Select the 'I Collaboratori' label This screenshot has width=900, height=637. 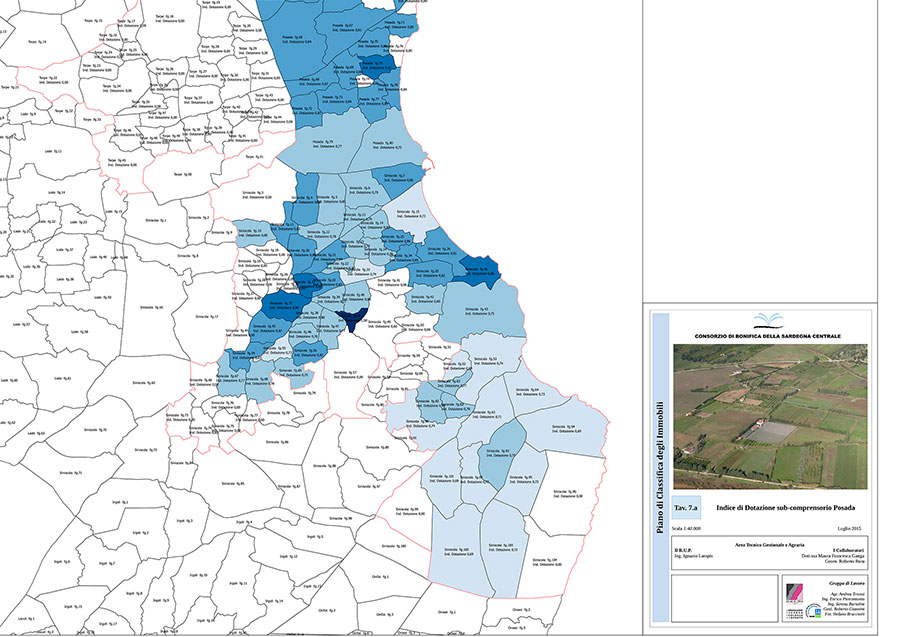849,550
